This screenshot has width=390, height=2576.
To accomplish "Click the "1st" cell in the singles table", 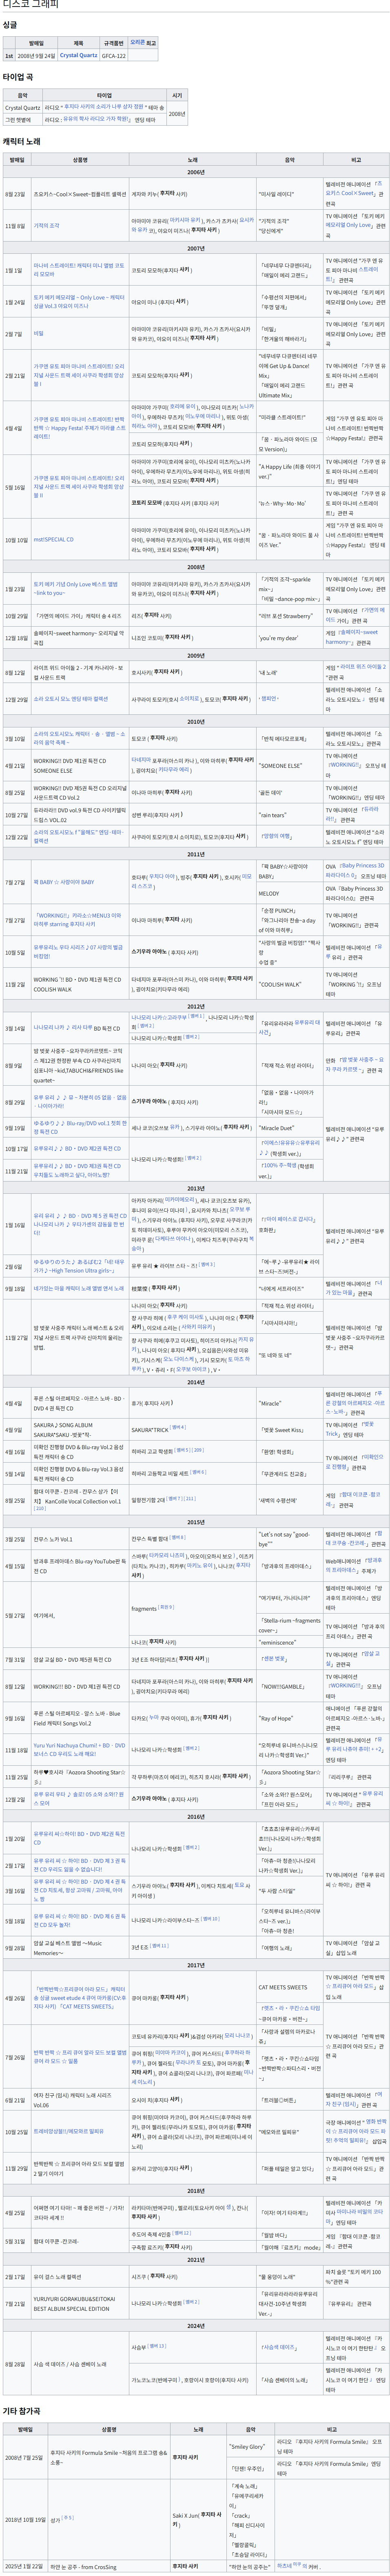I will (9, 56).
